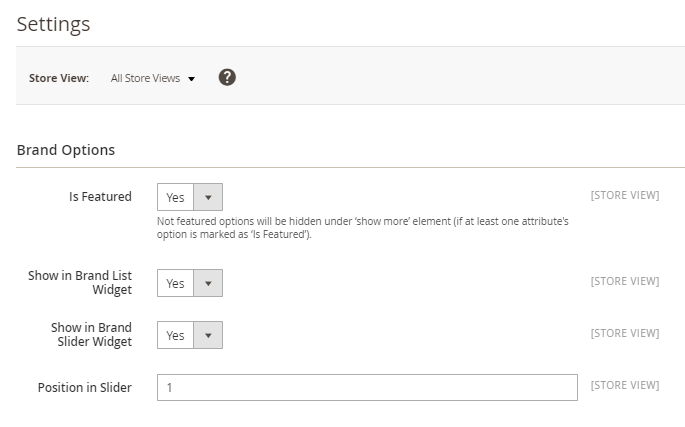The height and width of the screenshot is (427, 685).
Task: Collapse the Brand Options section heading
Action: 66,150
